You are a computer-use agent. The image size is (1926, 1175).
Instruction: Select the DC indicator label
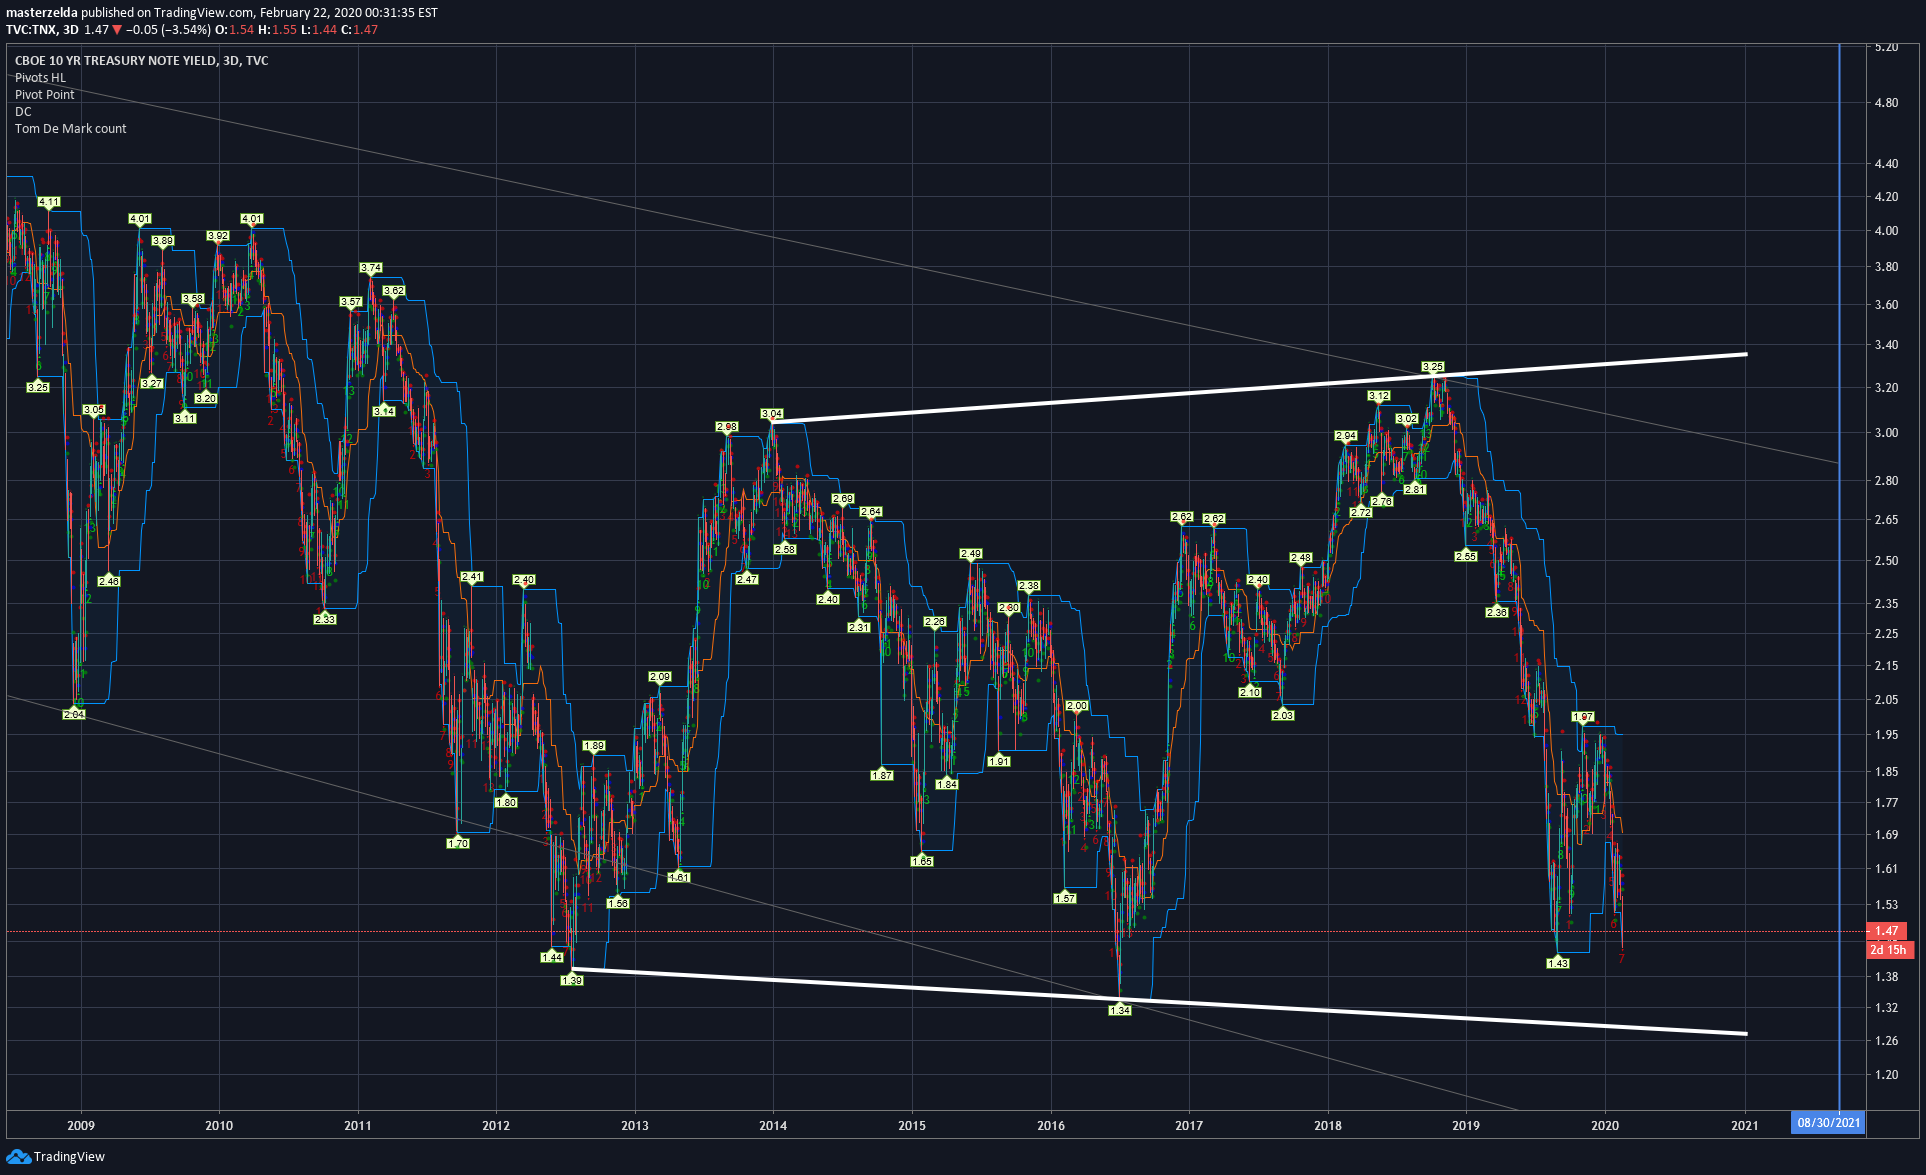click(23, 112)
